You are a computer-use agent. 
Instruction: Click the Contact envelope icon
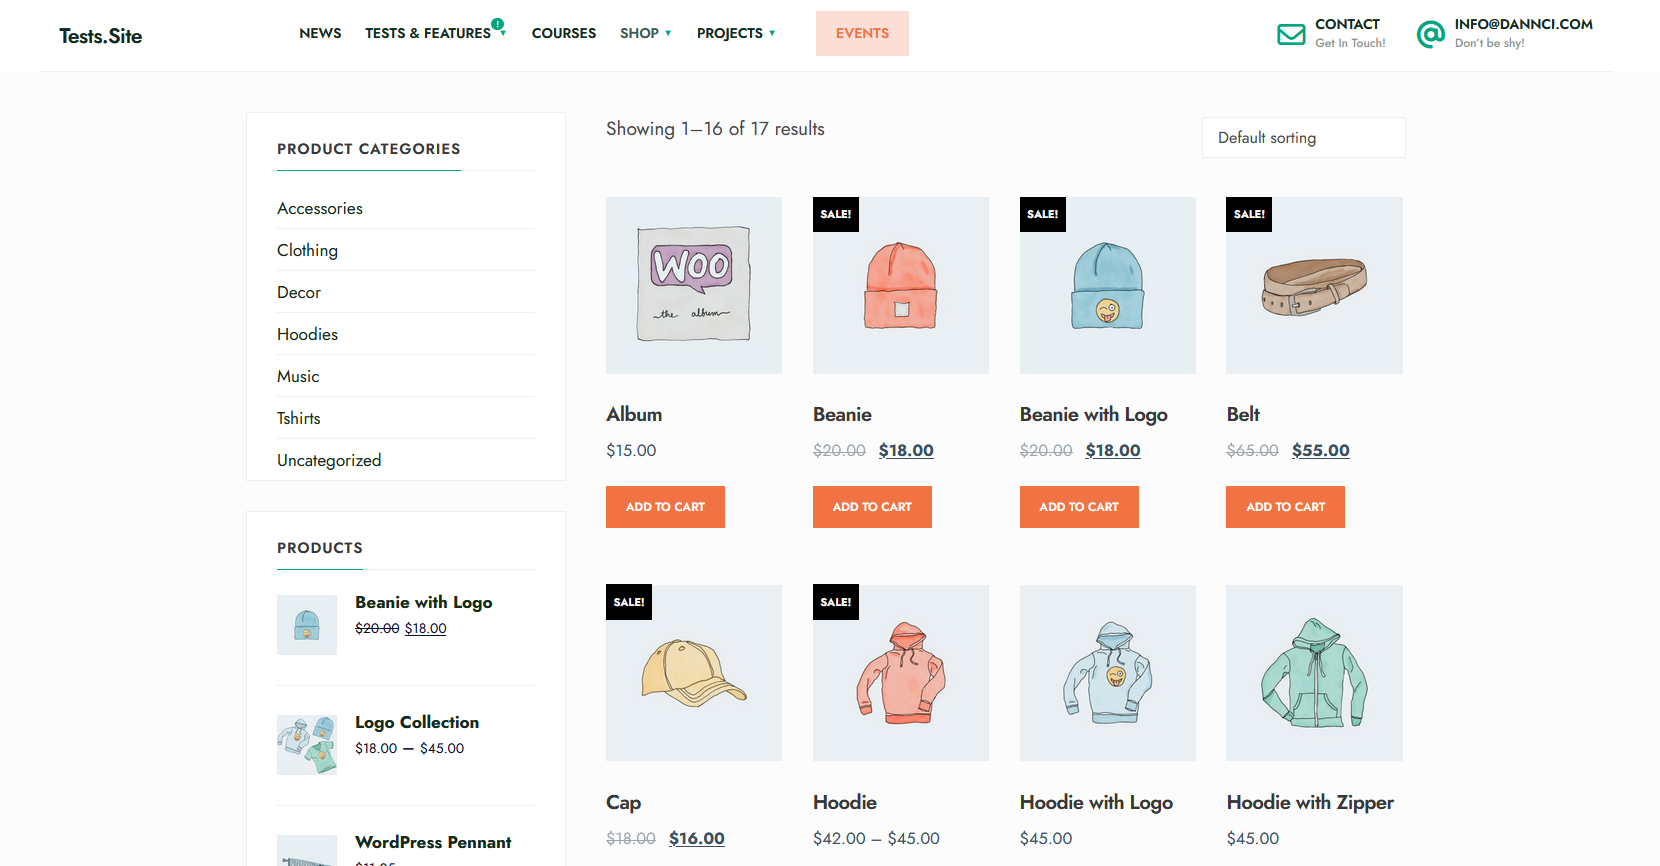(1291, 34)
